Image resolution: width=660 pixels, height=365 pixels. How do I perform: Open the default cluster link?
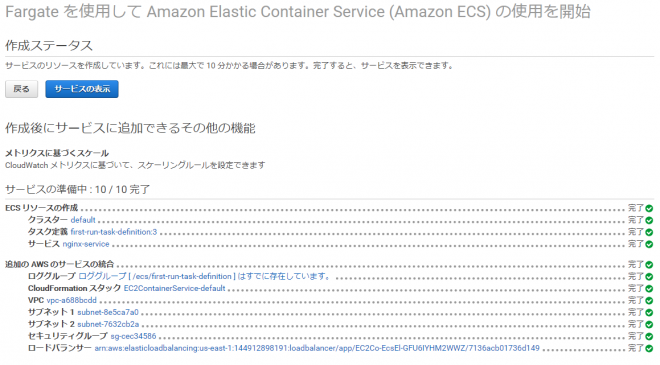click(x=83, y=220)
